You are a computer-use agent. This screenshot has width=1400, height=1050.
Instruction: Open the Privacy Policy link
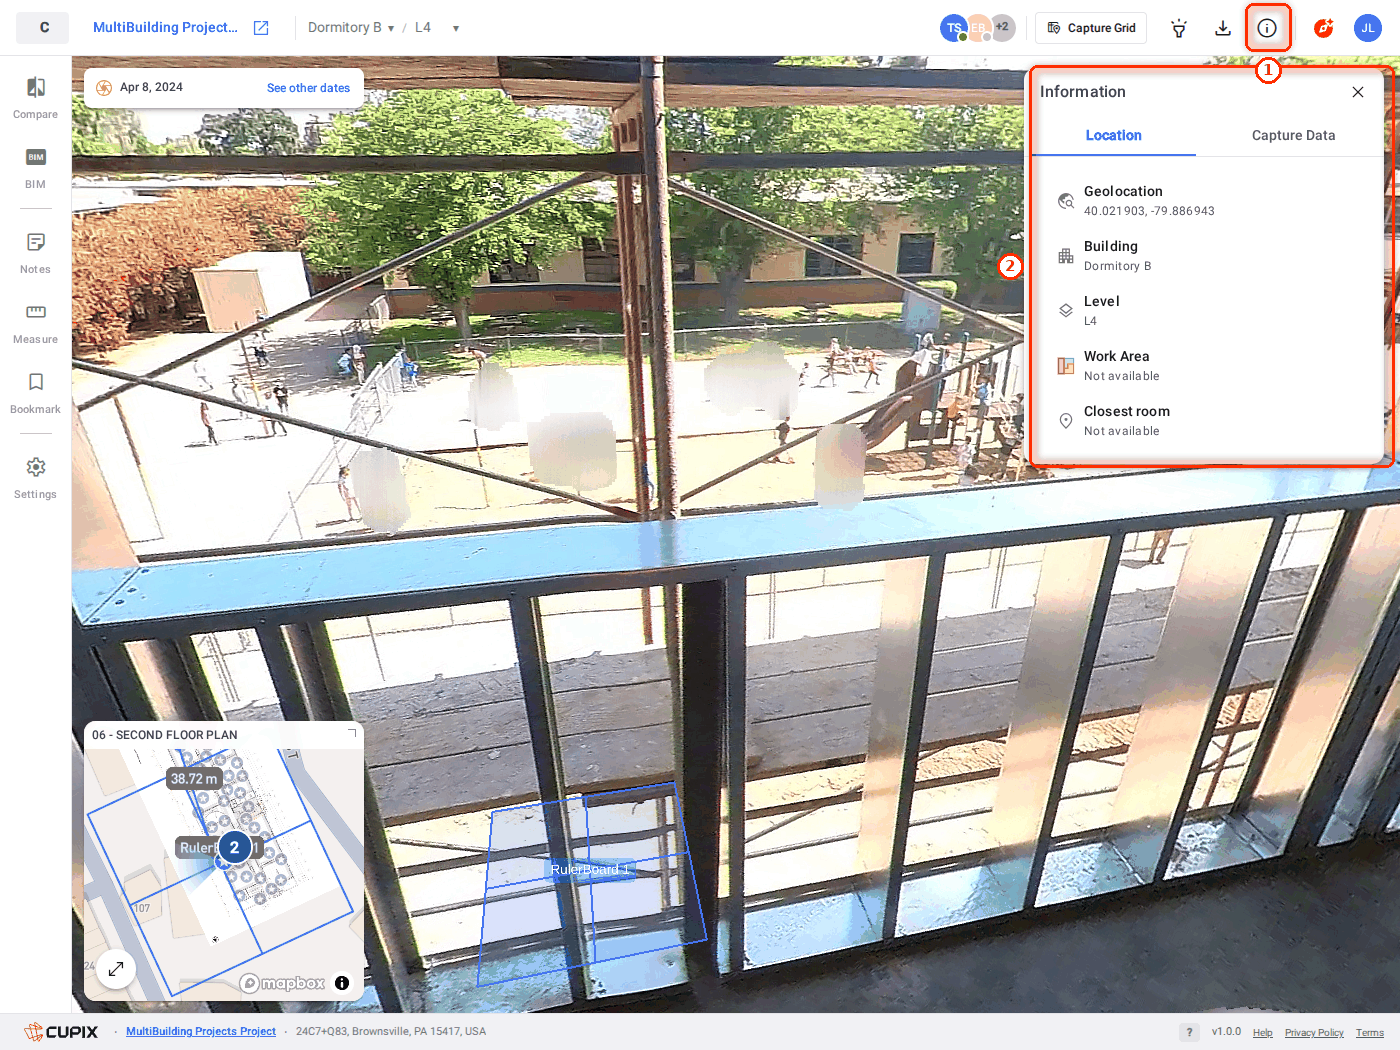pyautogui.click(x=1314, y=1033)
